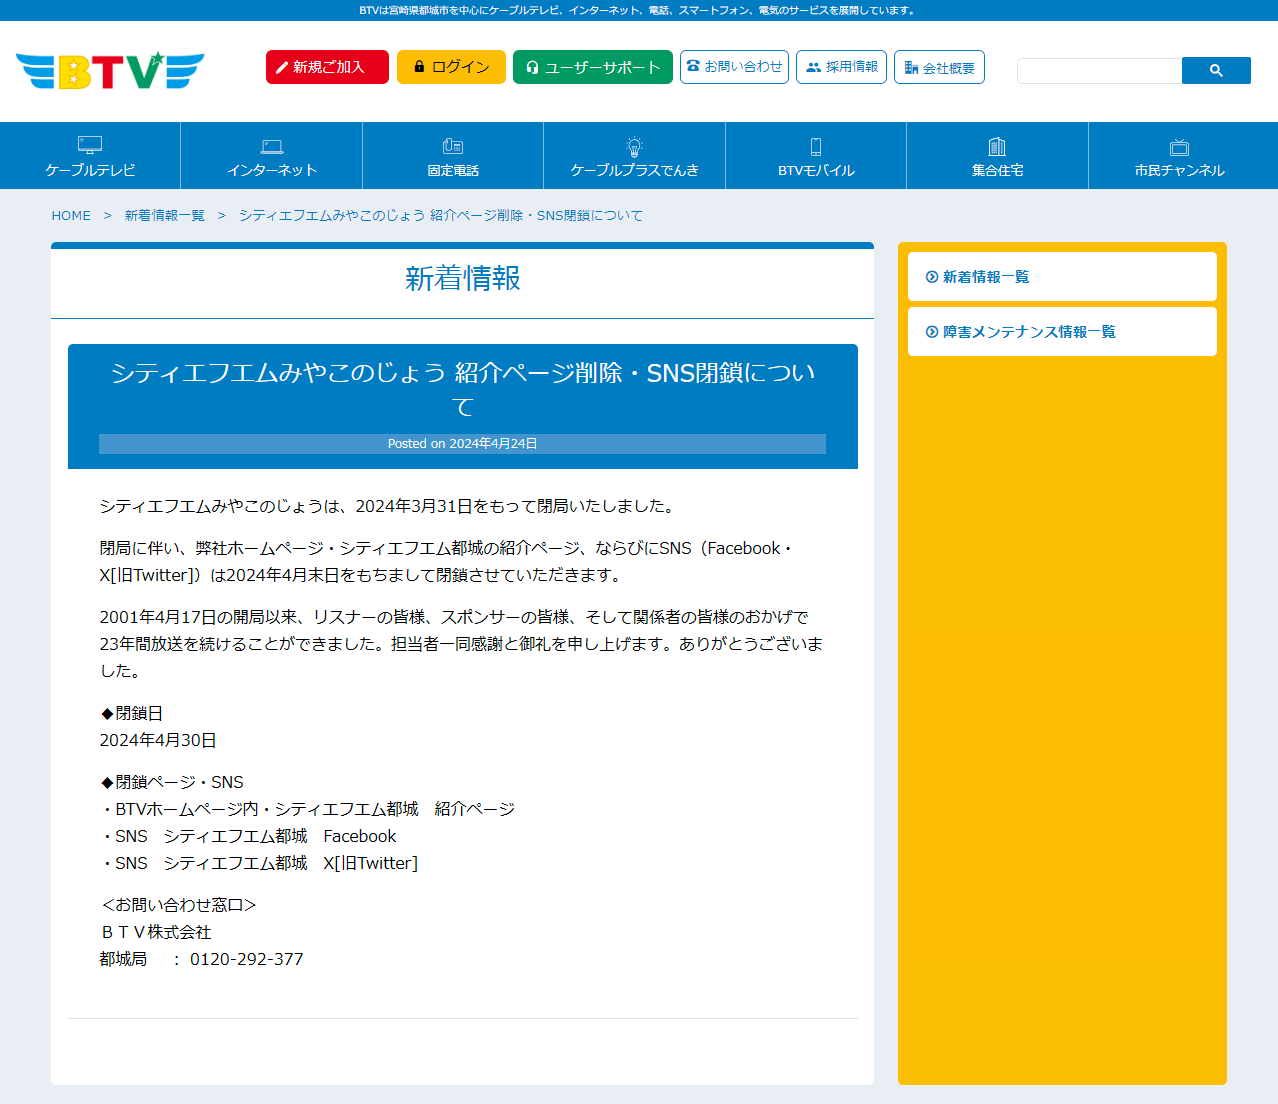Click the laptop icon above インターネット
This screenshot has height=1104, width=1278.
click(x=272, y=147)
